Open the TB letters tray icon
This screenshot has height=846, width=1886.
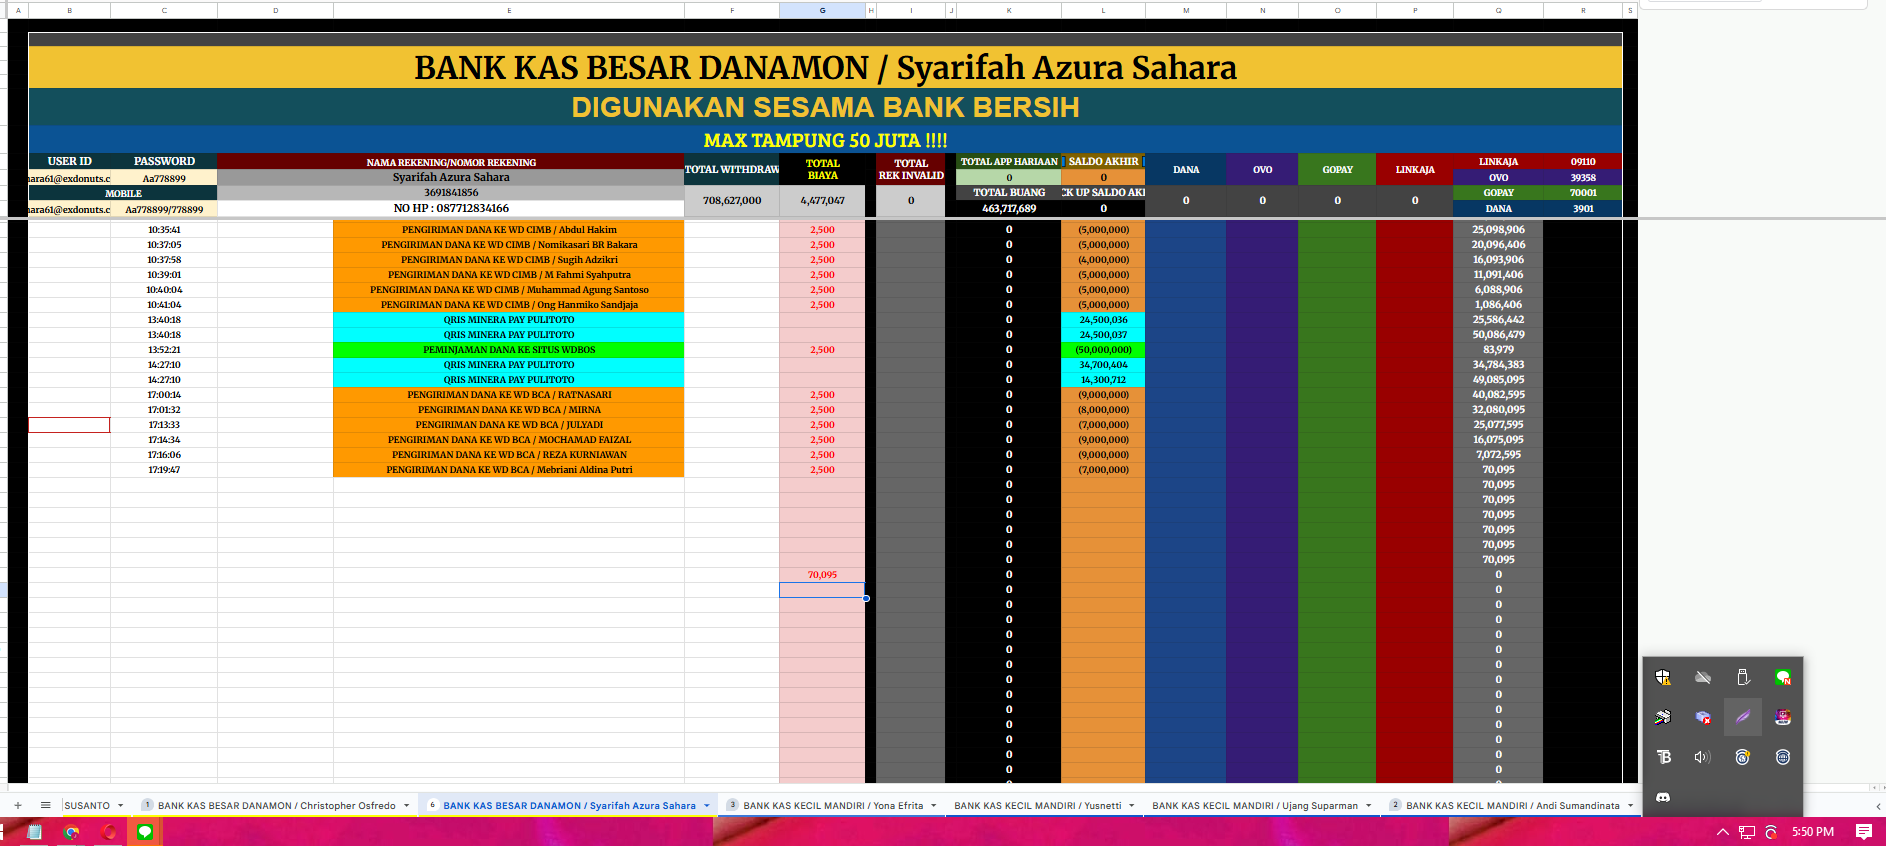click(1663, 757)
